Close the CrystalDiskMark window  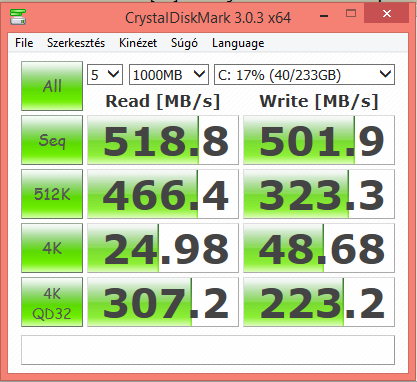(x=387, y=14)
